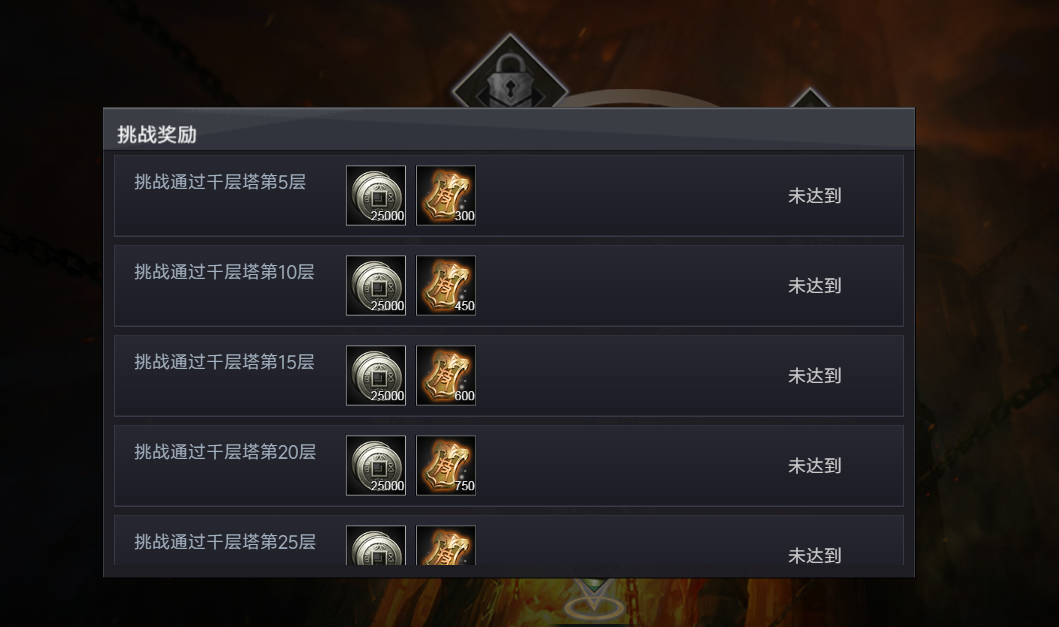Click 未达到 status for floor 20
Screen dimensions: 1059x627
(815, 466)
